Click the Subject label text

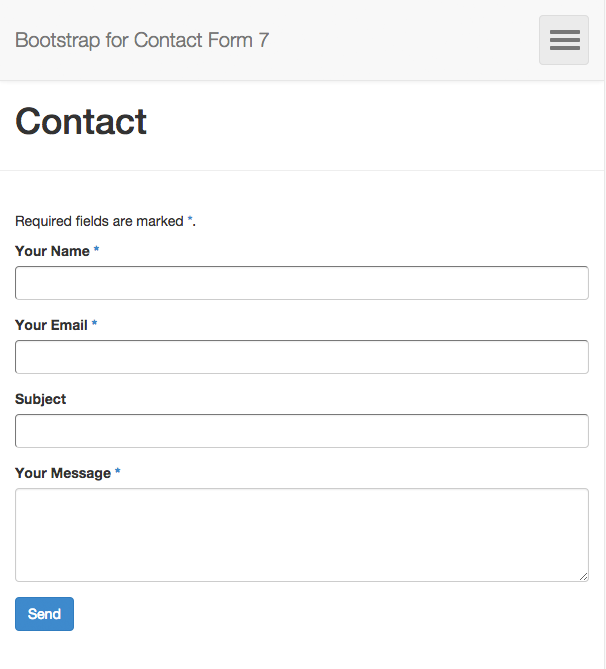pyautogui.click(x=40, y=399)
